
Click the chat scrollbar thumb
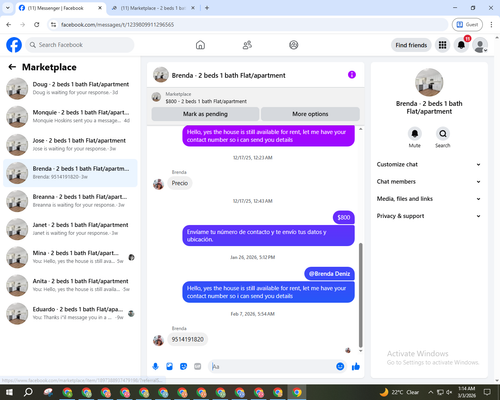pos(360,295)
